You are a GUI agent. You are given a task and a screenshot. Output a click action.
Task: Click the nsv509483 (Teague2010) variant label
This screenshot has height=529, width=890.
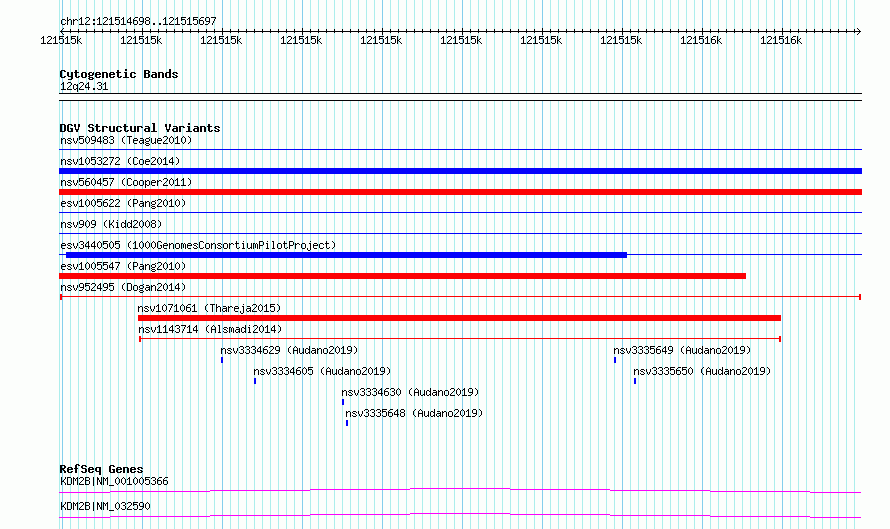click(126, 140)
